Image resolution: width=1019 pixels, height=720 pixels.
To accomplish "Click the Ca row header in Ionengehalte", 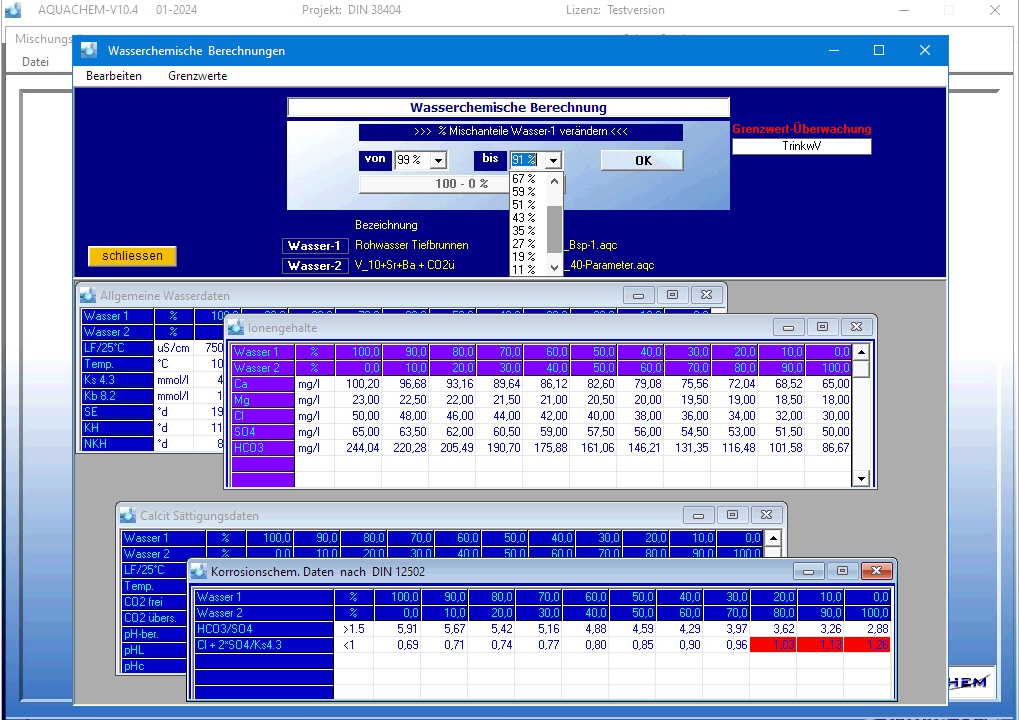I will click(x=263, y=384).
